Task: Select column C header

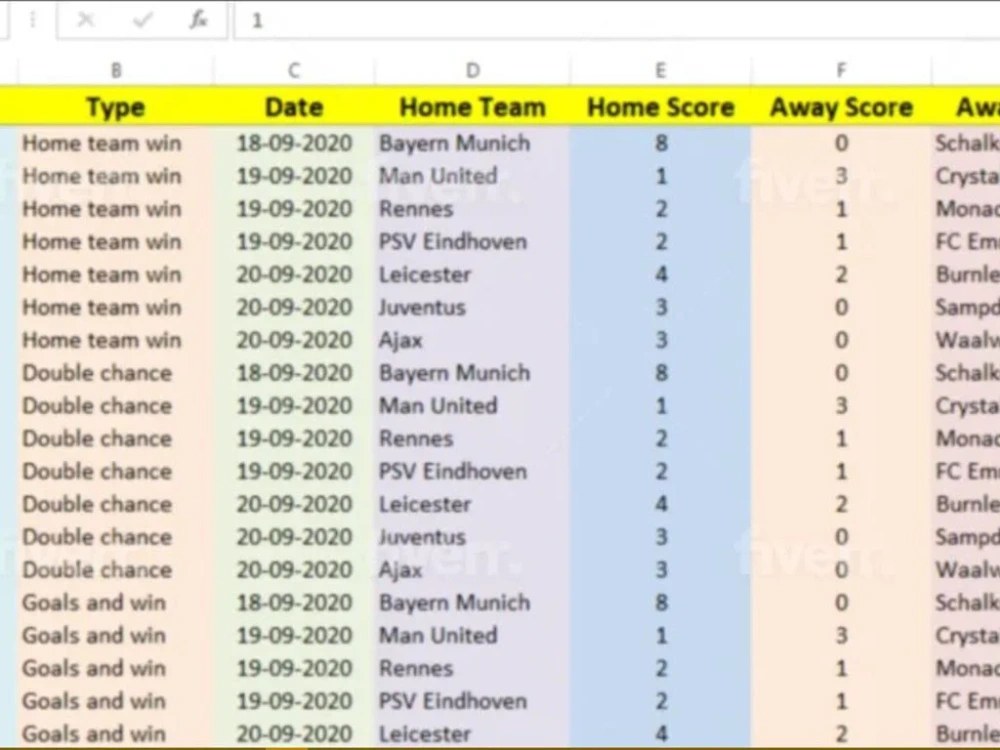Action: click(x=294, y=70)
